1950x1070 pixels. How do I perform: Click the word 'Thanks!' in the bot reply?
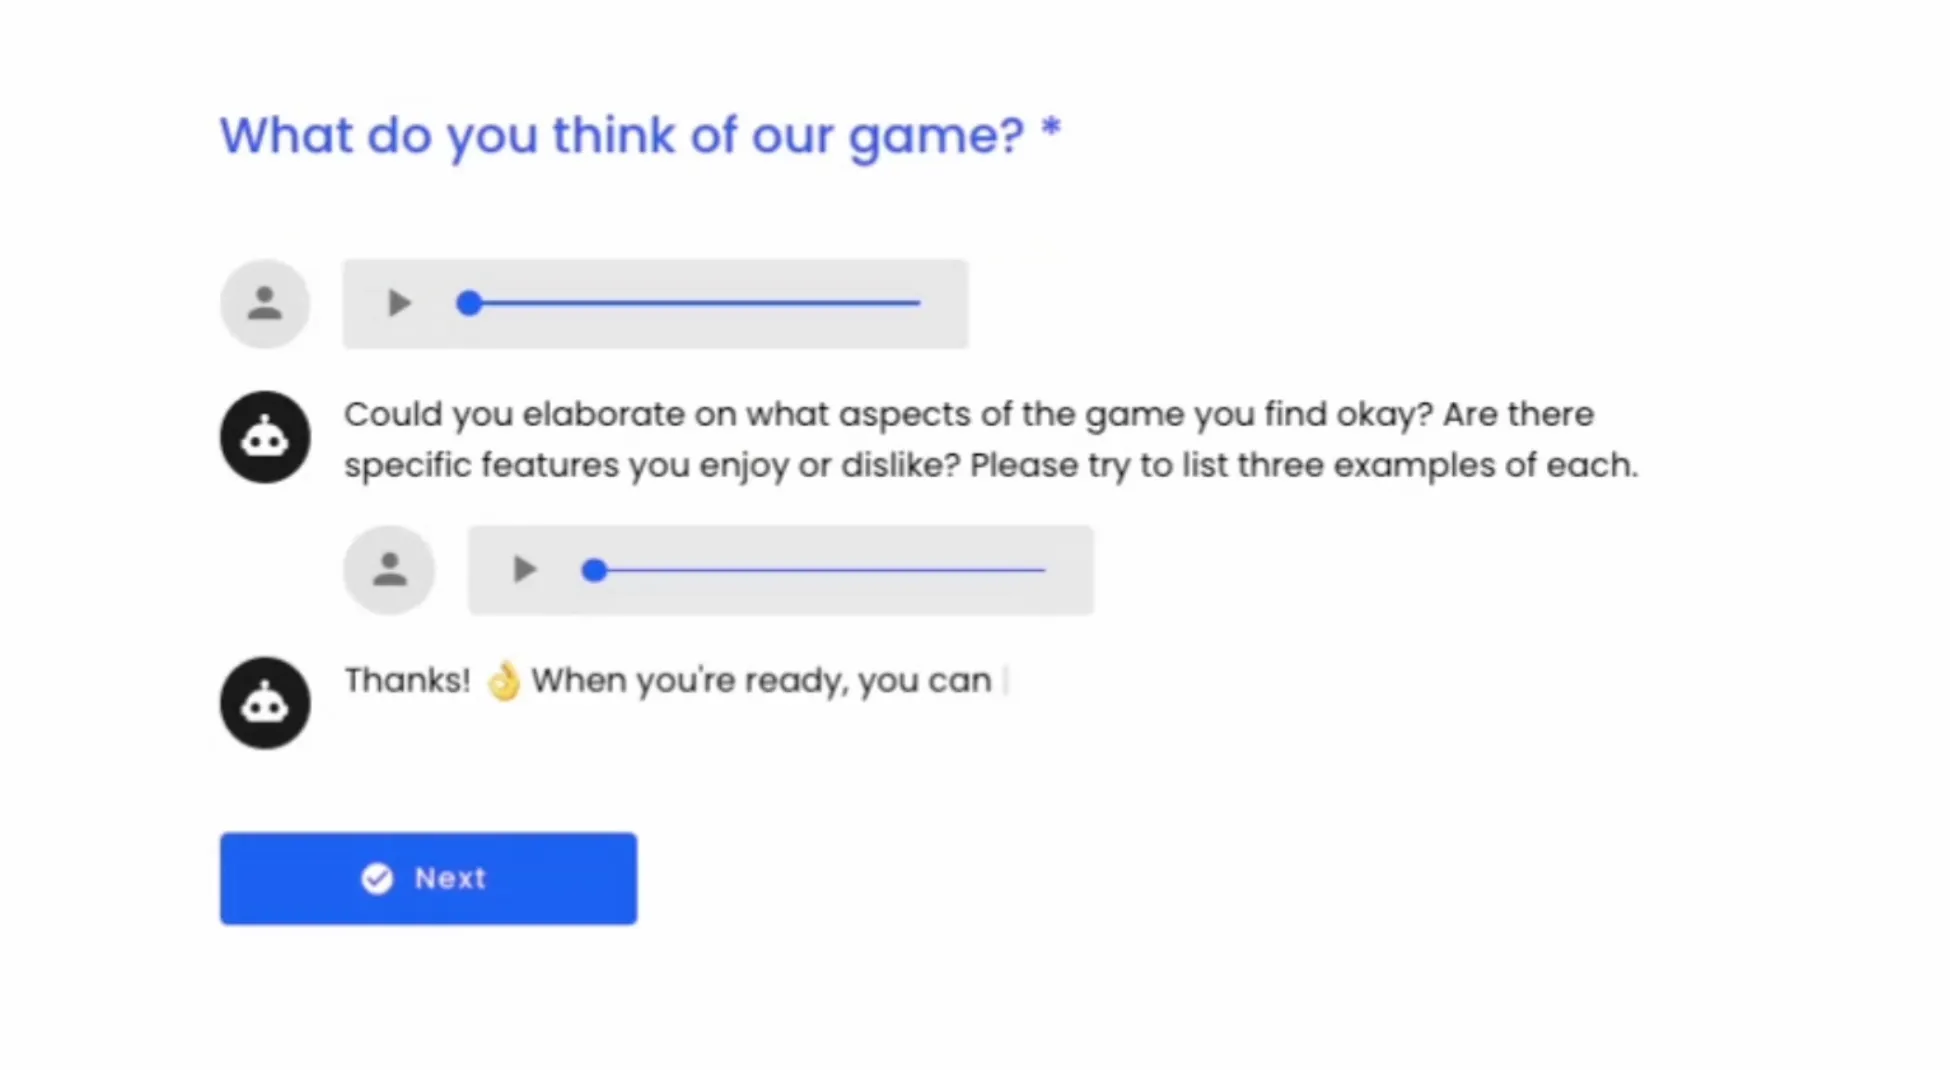[x=407, y=681]
